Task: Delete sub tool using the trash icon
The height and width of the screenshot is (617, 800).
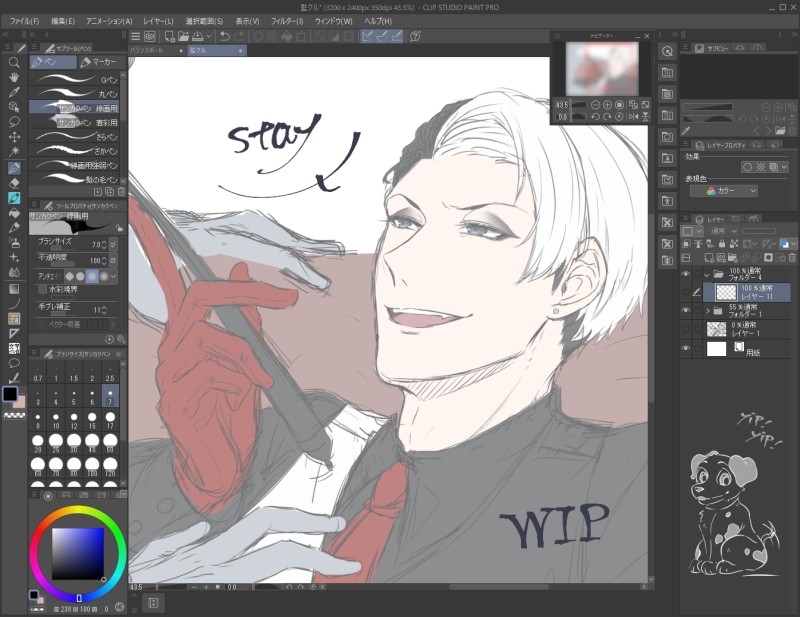Action: 121,191
